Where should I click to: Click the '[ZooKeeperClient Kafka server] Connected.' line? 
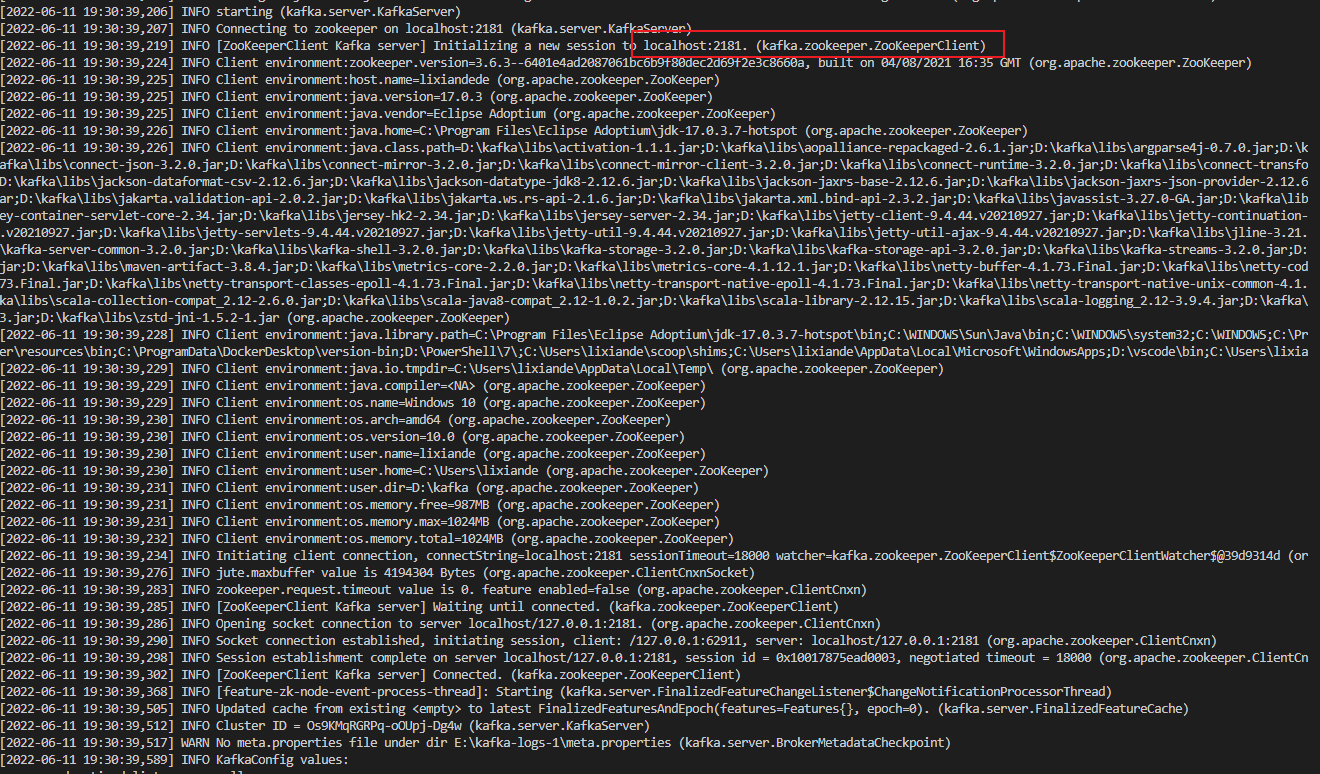pyautogui.click(x=370, y=674)
